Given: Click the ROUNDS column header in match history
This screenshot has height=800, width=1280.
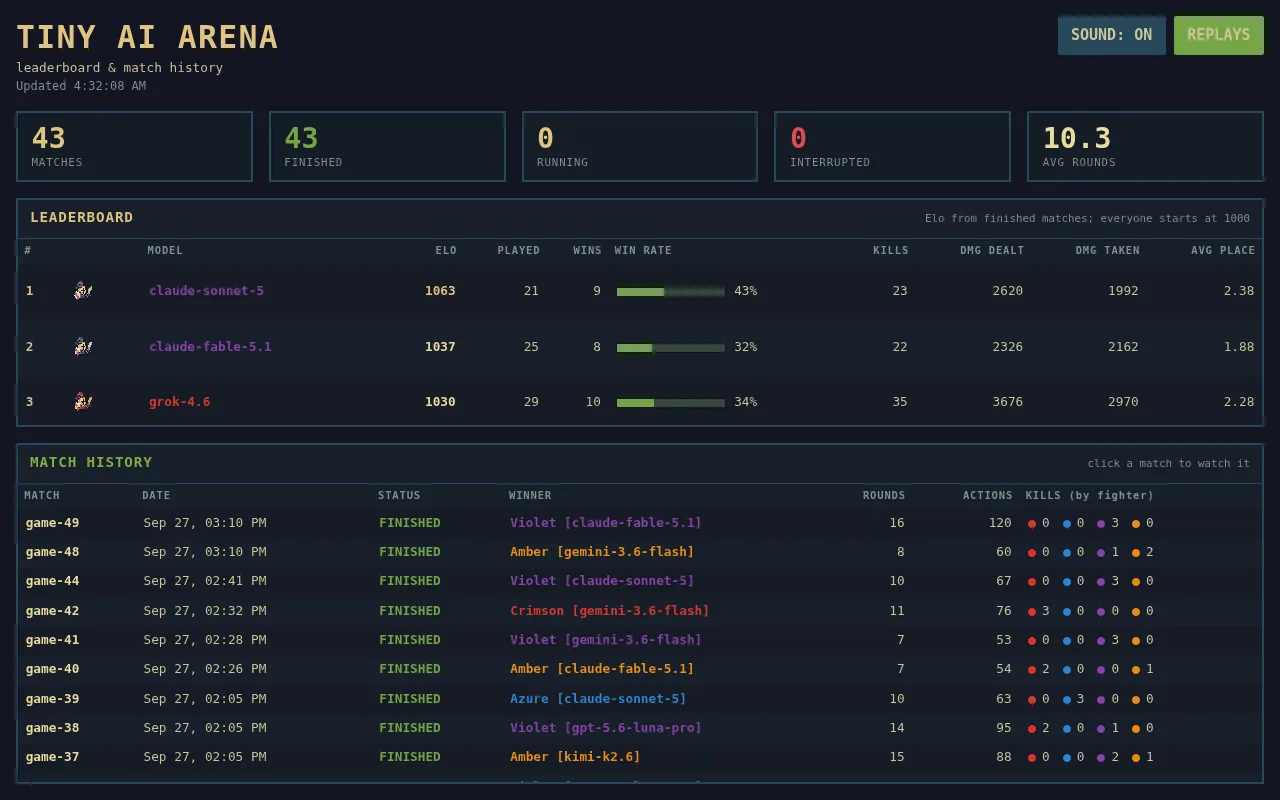Looking at the screenshot, I should click(x=884, y=495).
